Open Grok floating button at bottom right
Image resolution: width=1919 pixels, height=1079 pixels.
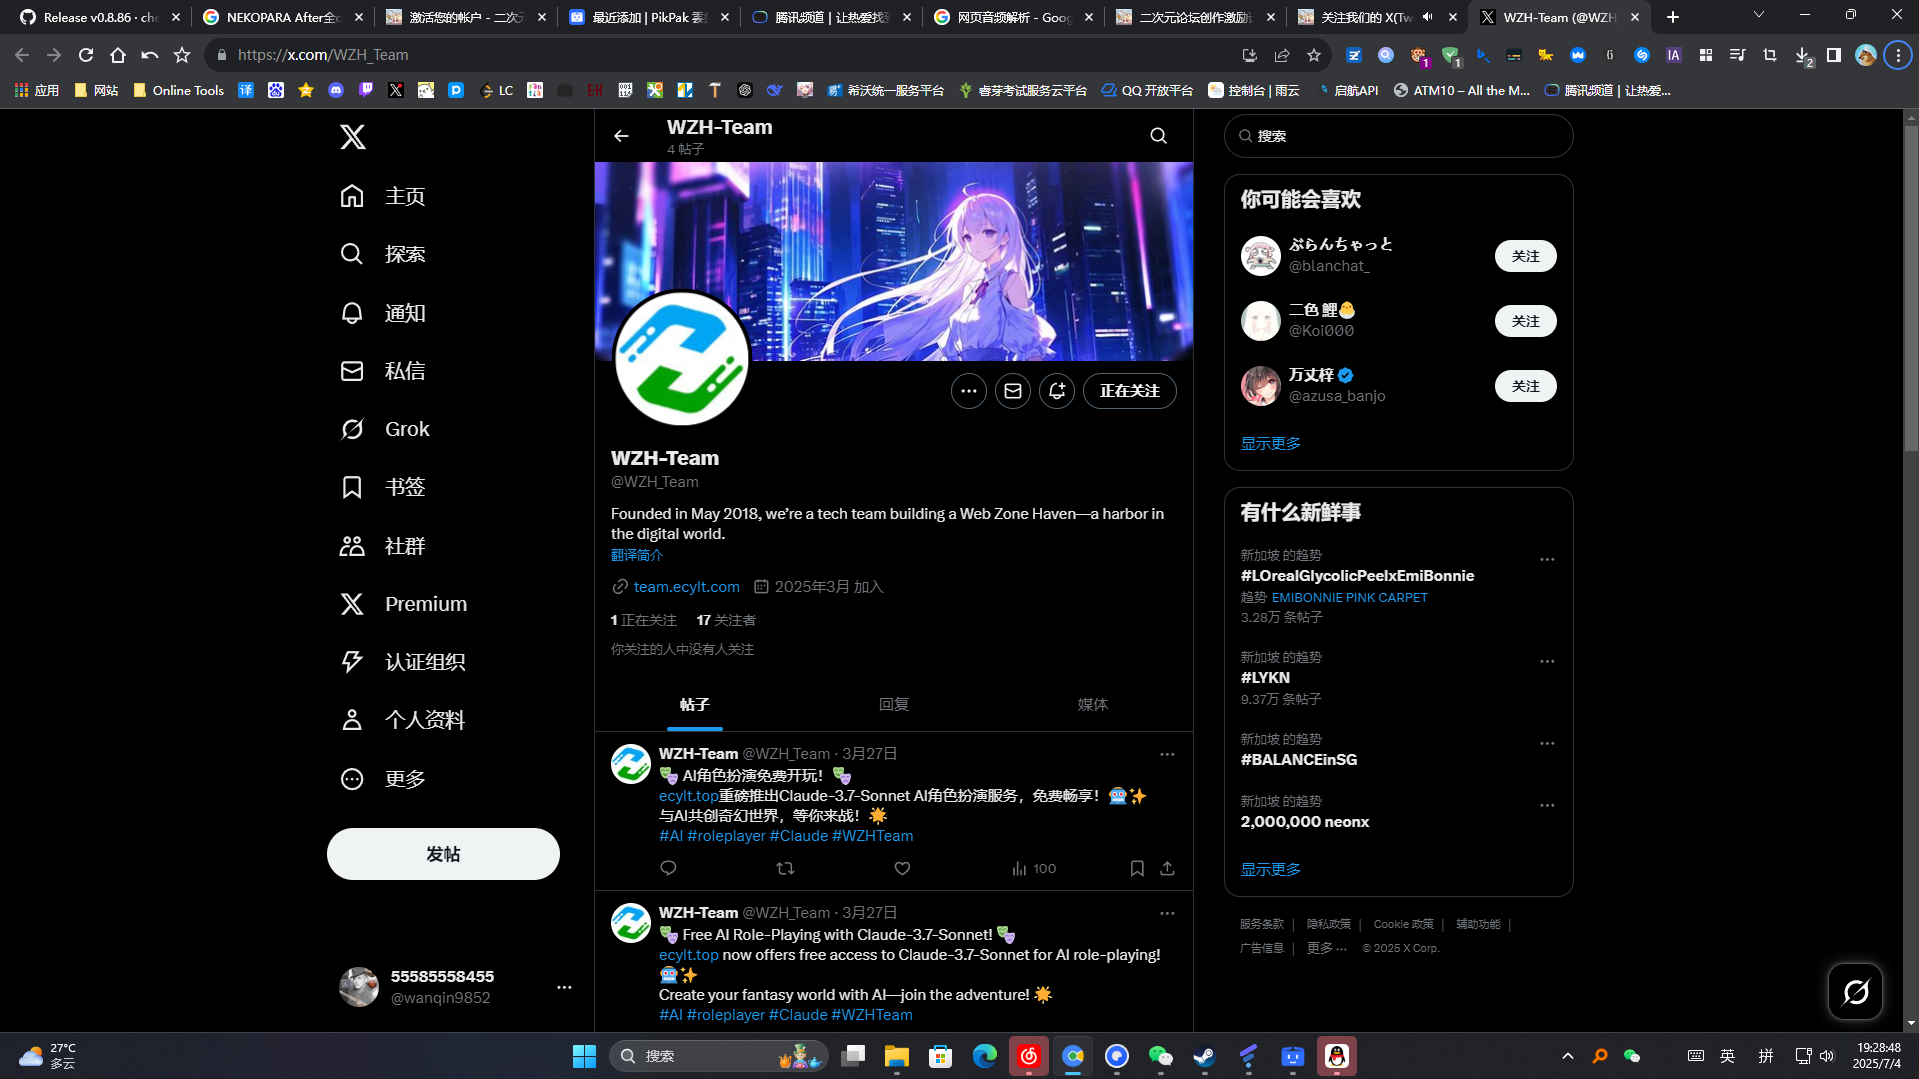point(1855,992)
